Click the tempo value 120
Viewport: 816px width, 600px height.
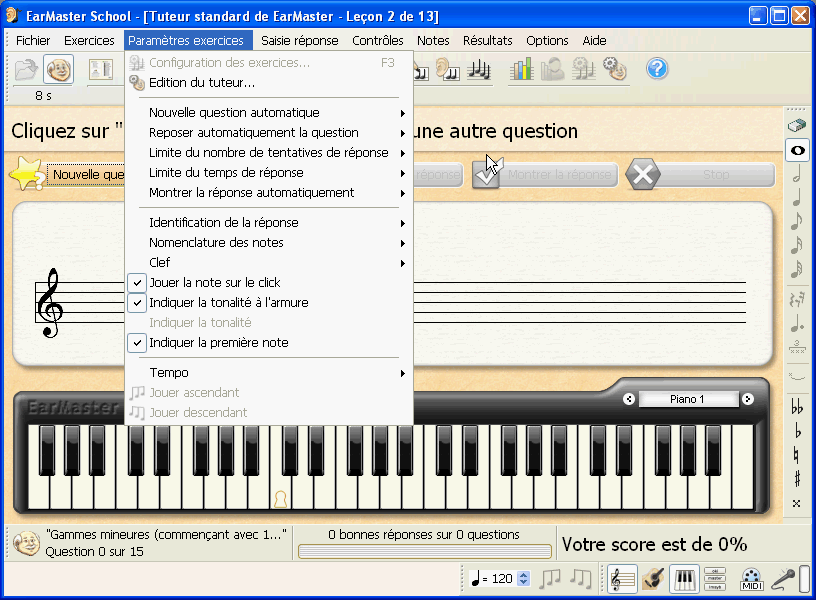point(502,579)
